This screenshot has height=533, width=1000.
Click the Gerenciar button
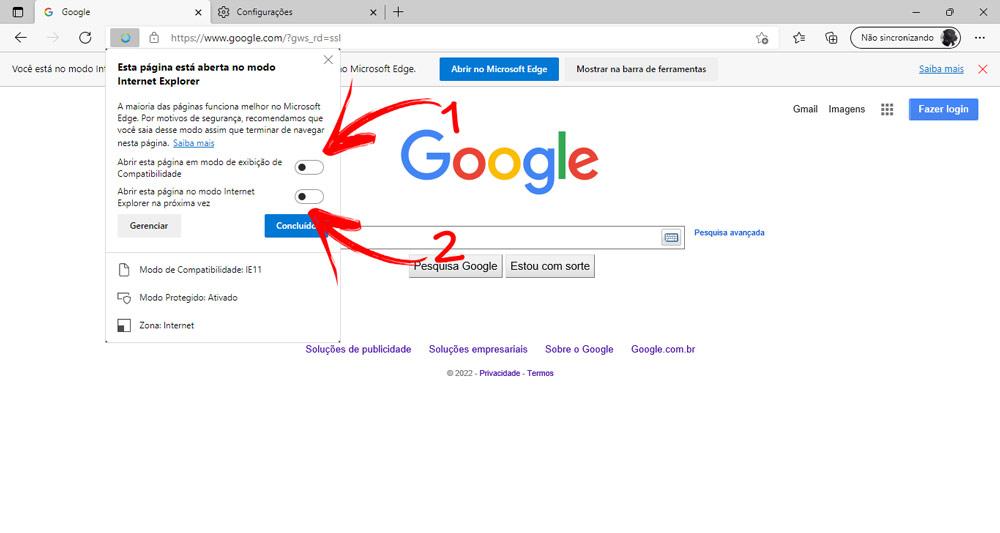(x=149, y=226)
